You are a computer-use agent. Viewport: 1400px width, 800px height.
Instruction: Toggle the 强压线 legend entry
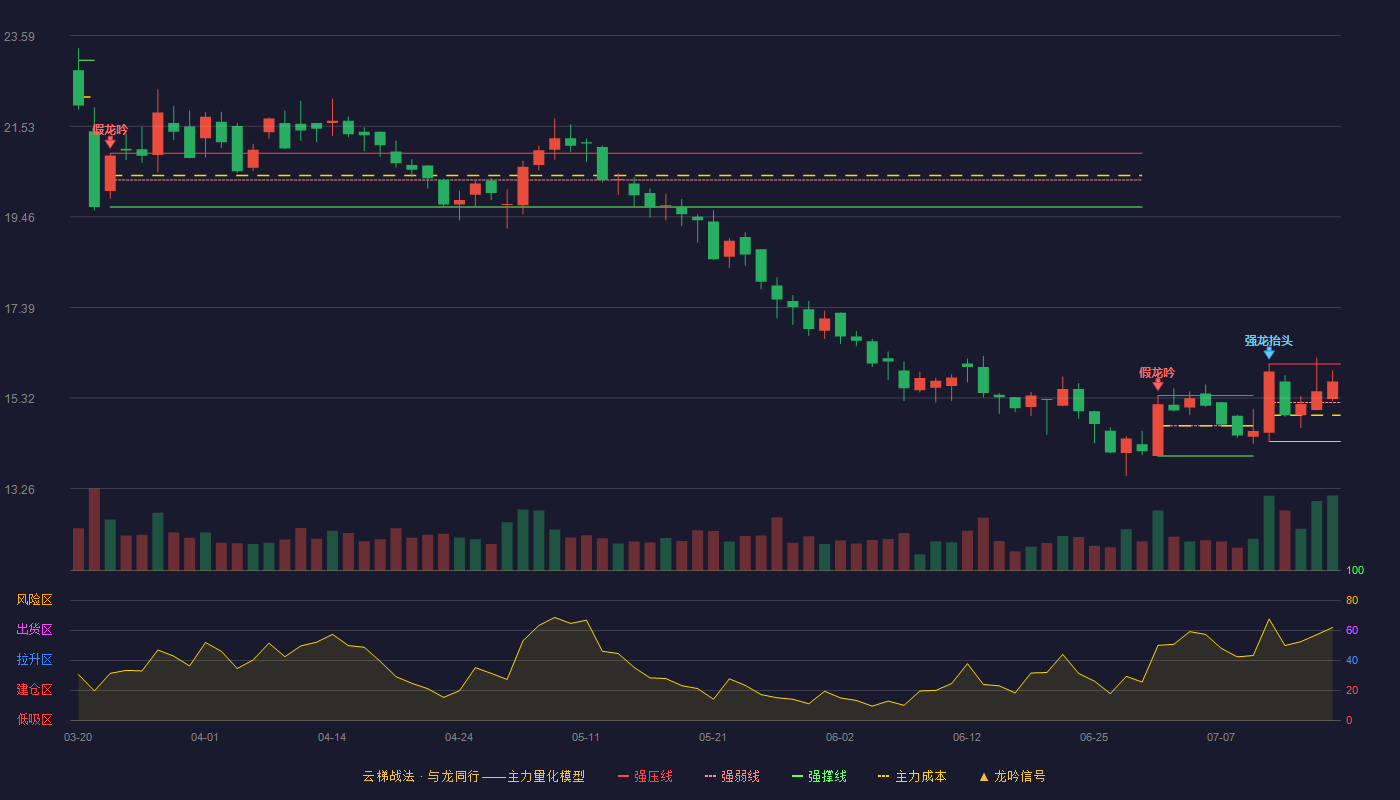(x=645, y=776)
